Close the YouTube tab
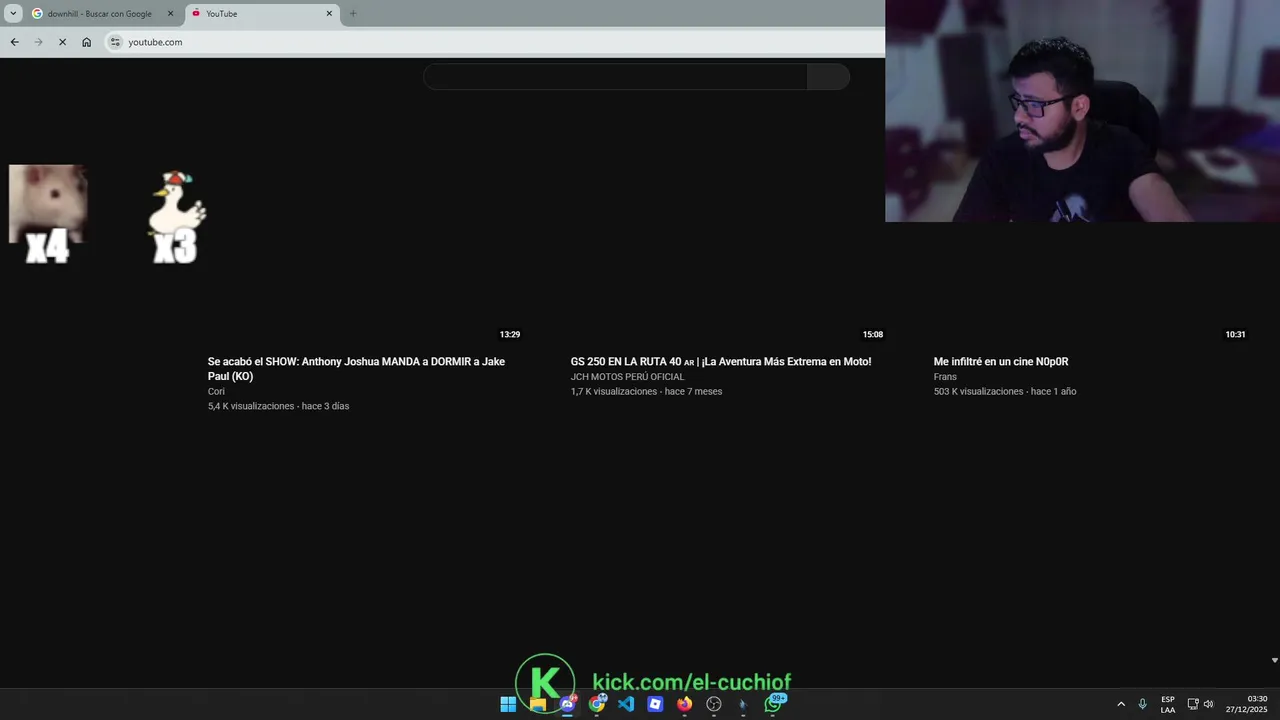This screenshot has width=1280, height=720. tap(329, 14)
